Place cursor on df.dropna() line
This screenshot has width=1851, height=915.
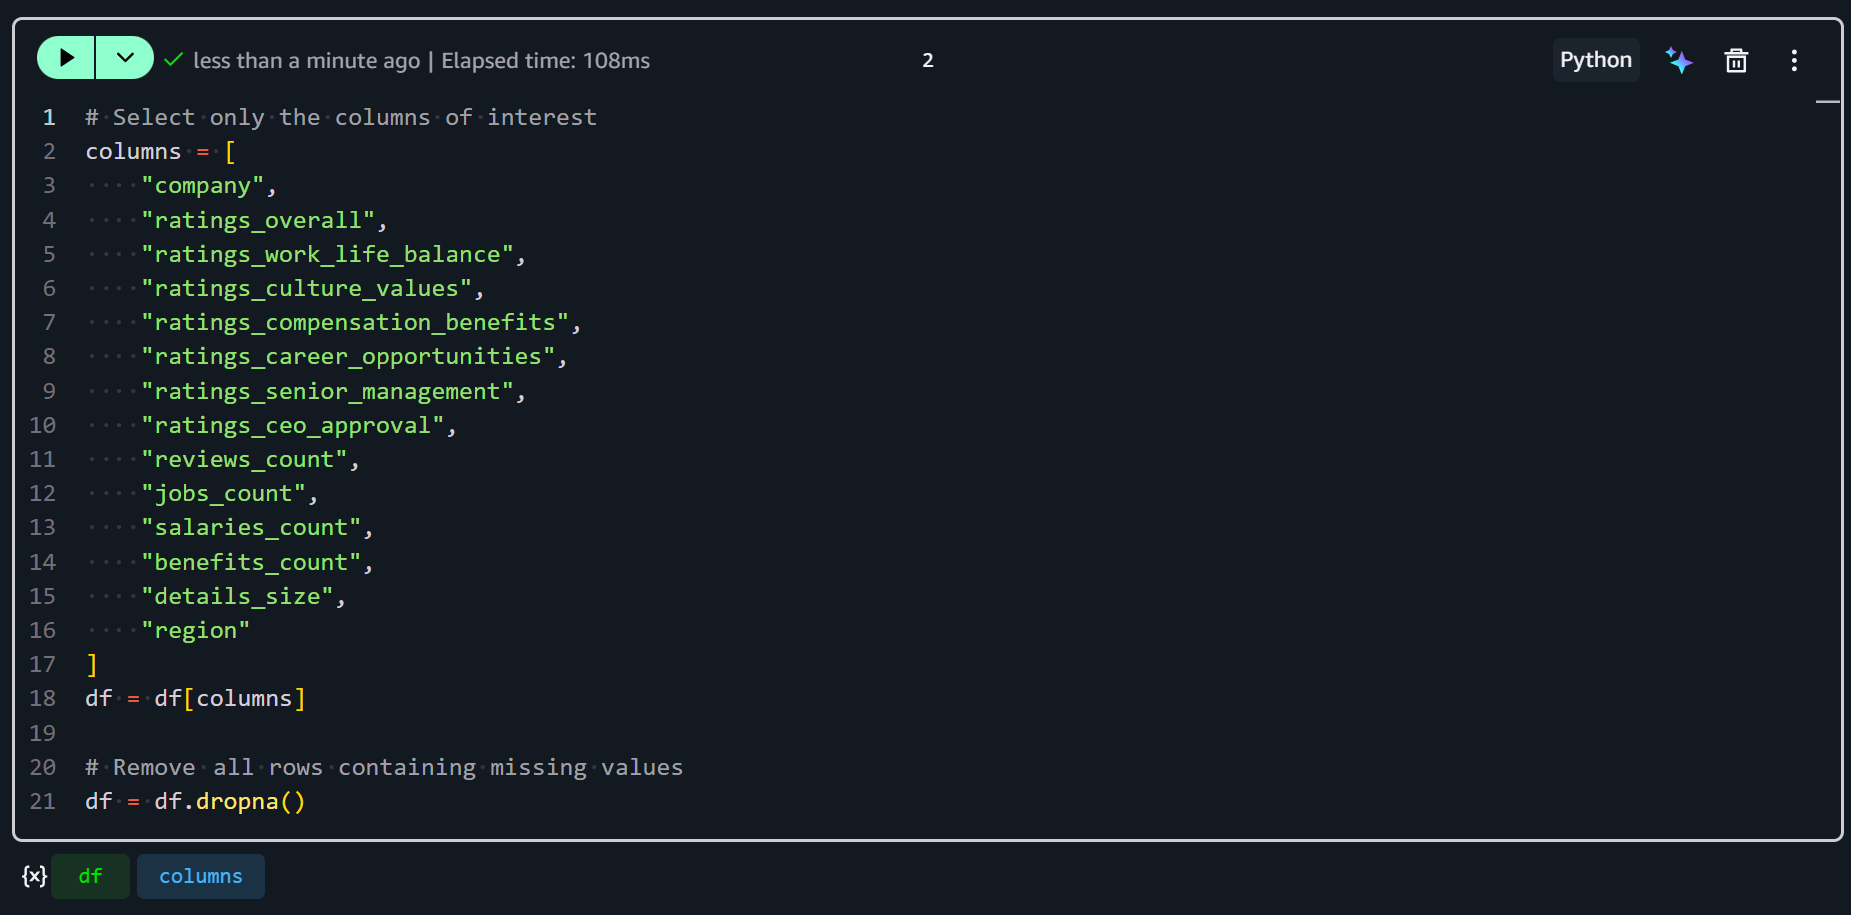195,801
